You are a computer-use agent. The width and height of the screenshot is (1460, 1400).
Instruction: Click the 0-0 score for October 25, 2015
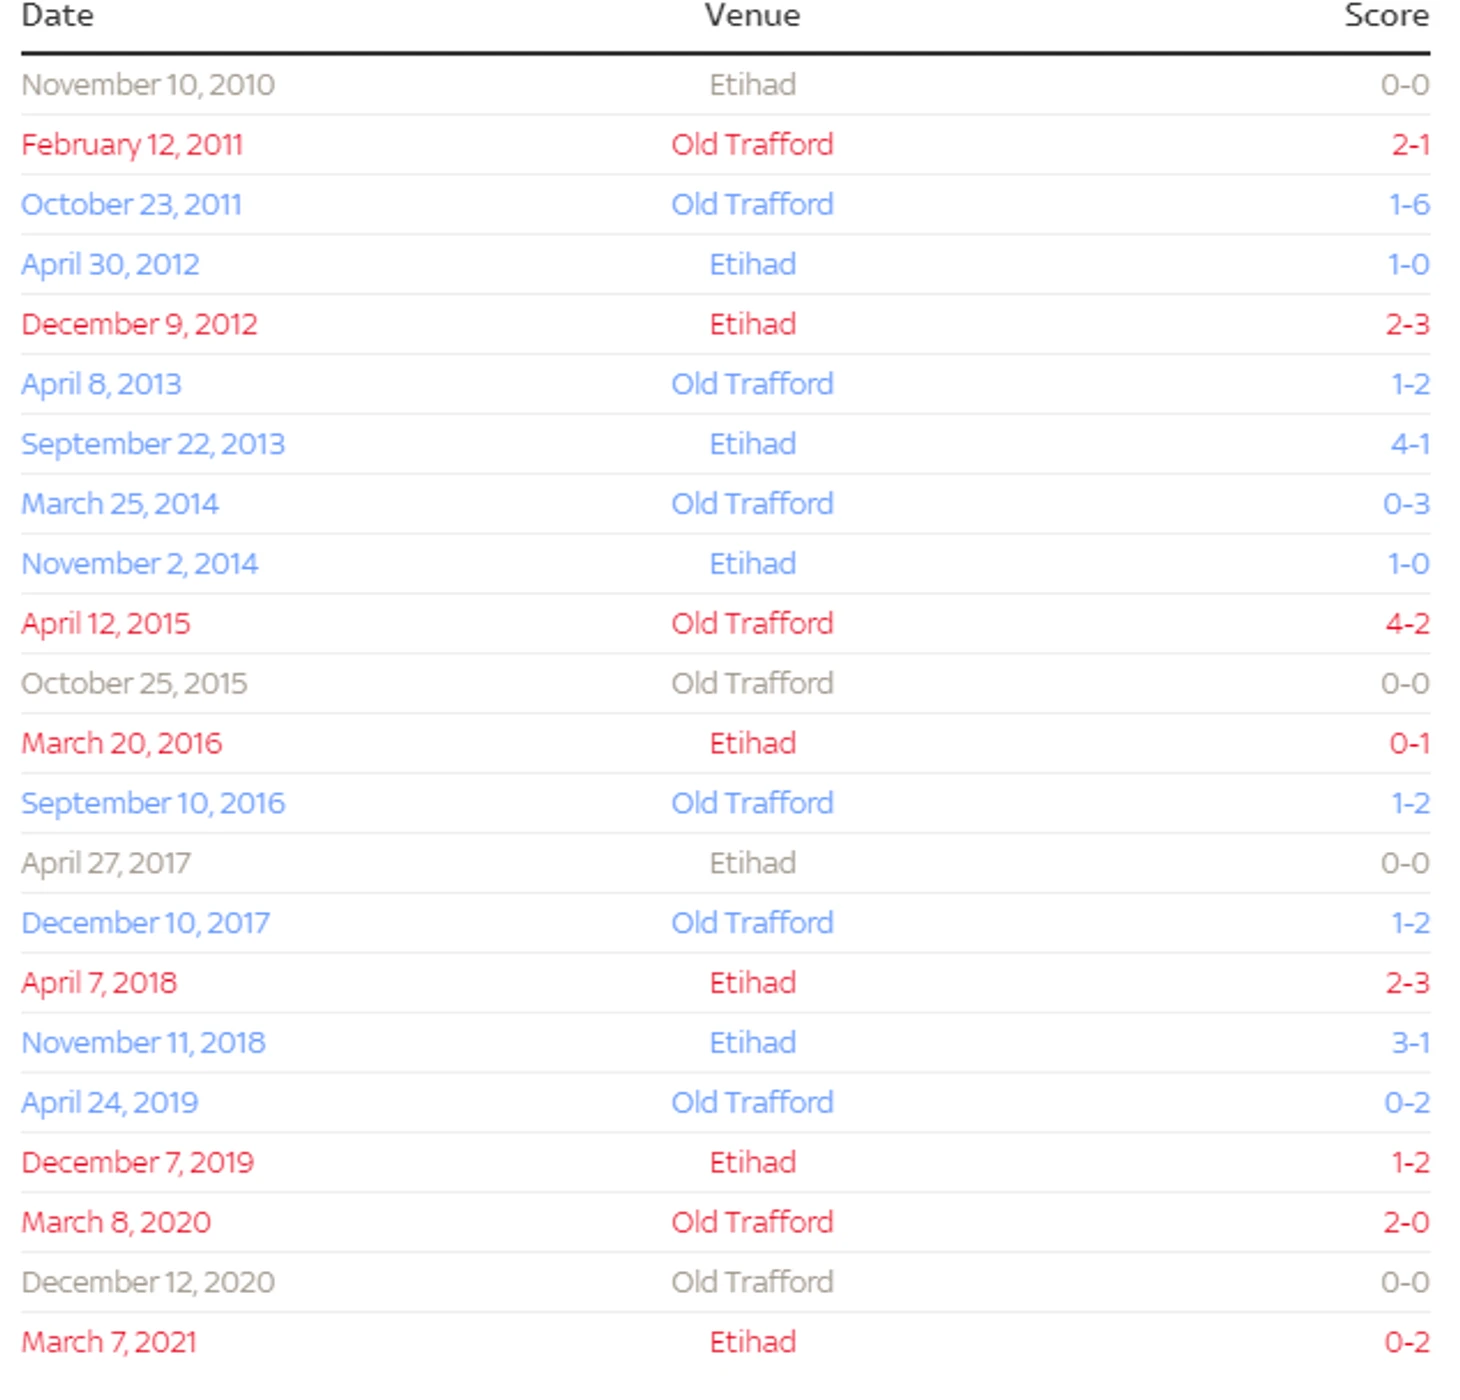[1405, 684]
